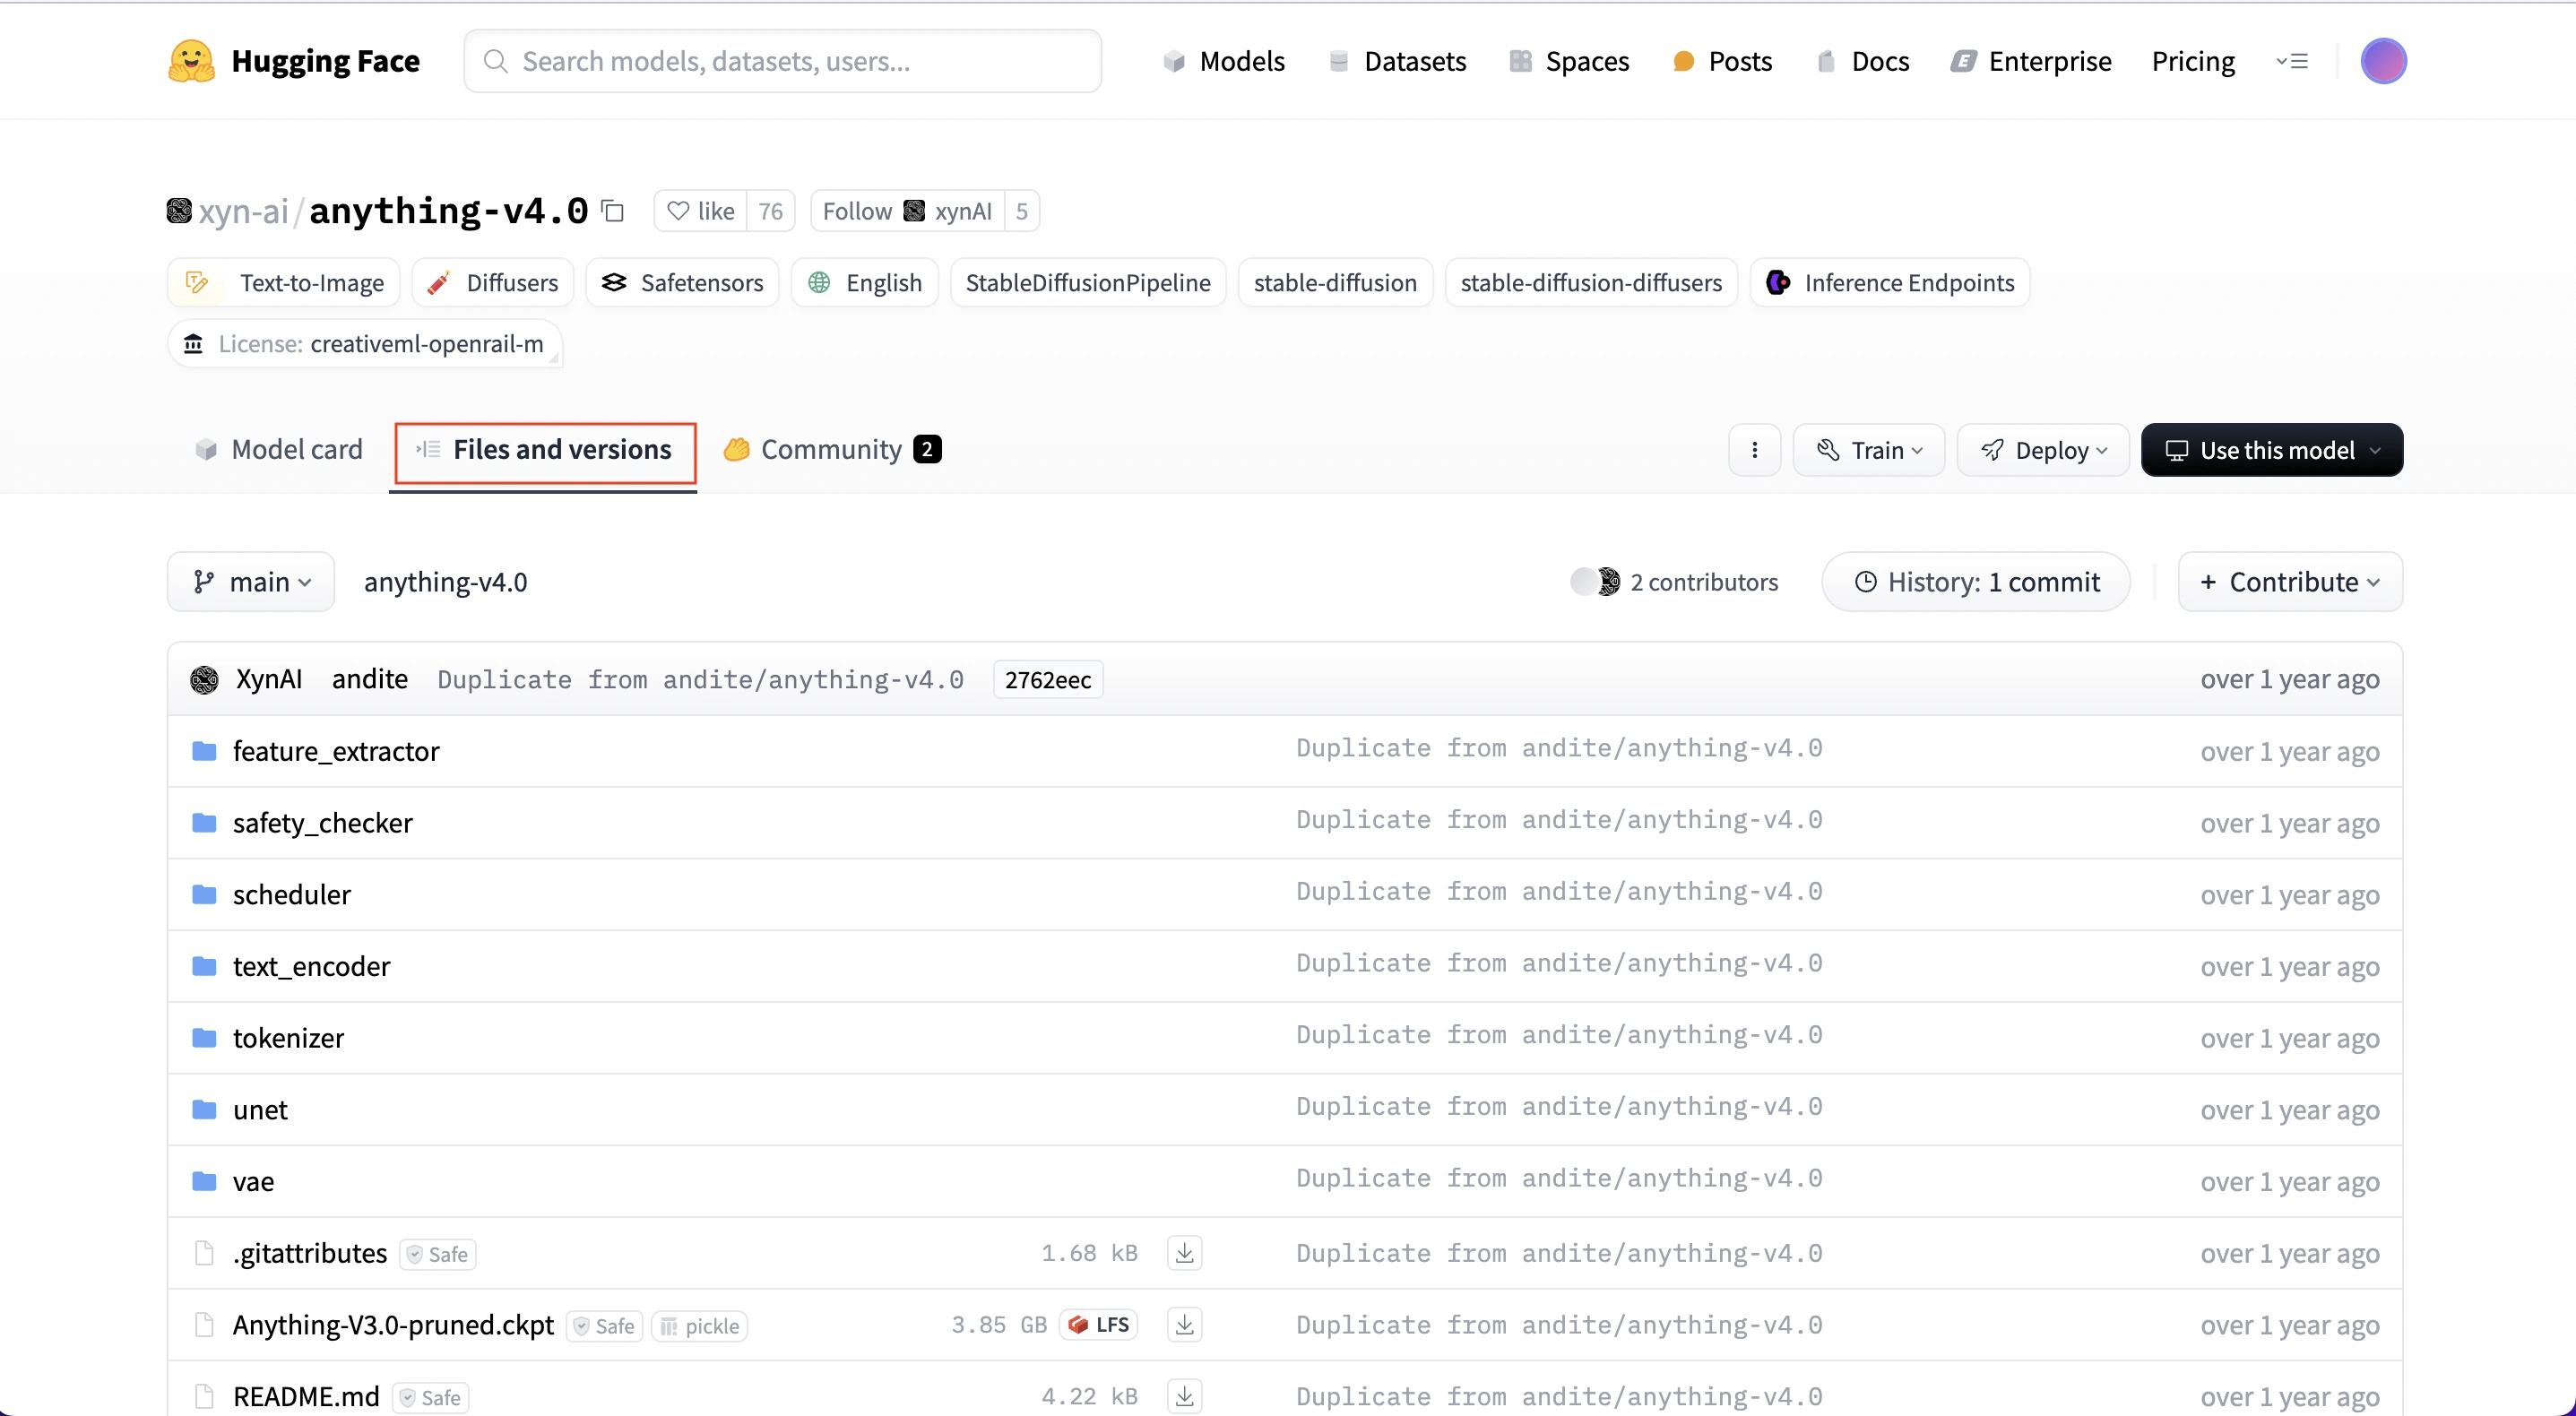Click the History commit clock icon

tap(1866, 581)
